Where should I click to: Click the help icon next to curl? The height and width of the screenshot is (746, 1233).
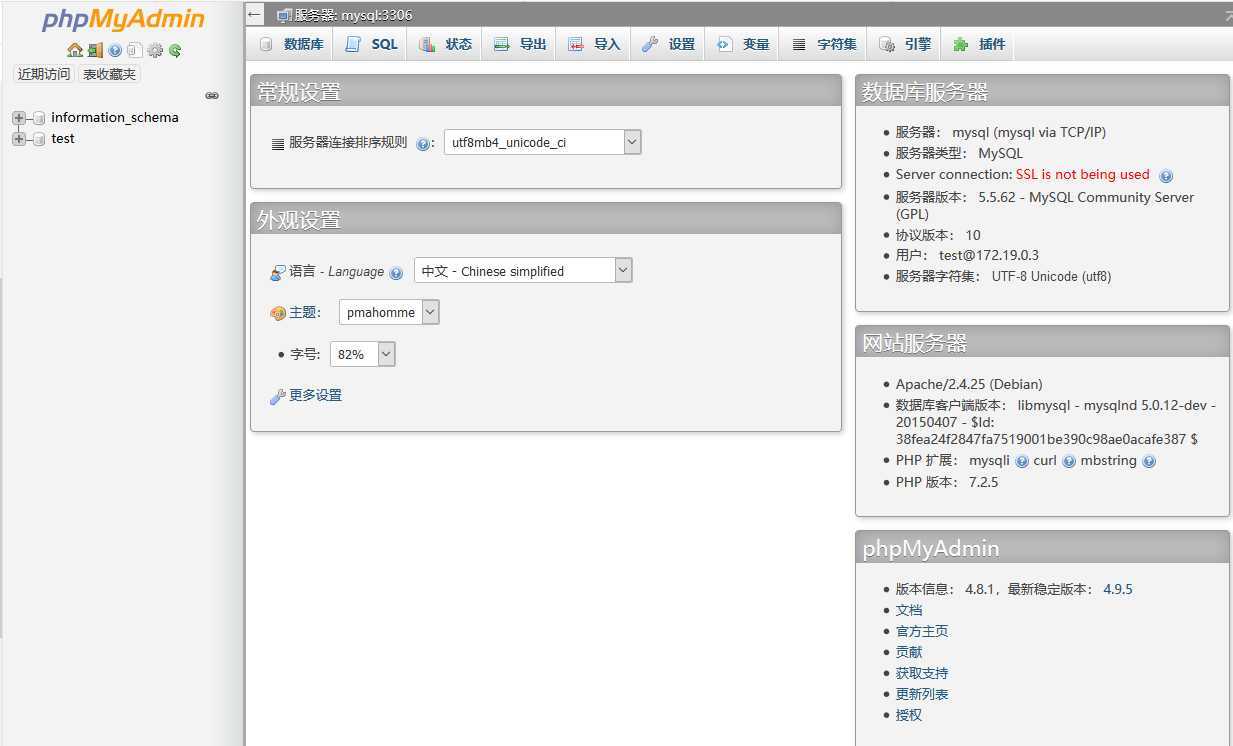[x=1069, y=462]
